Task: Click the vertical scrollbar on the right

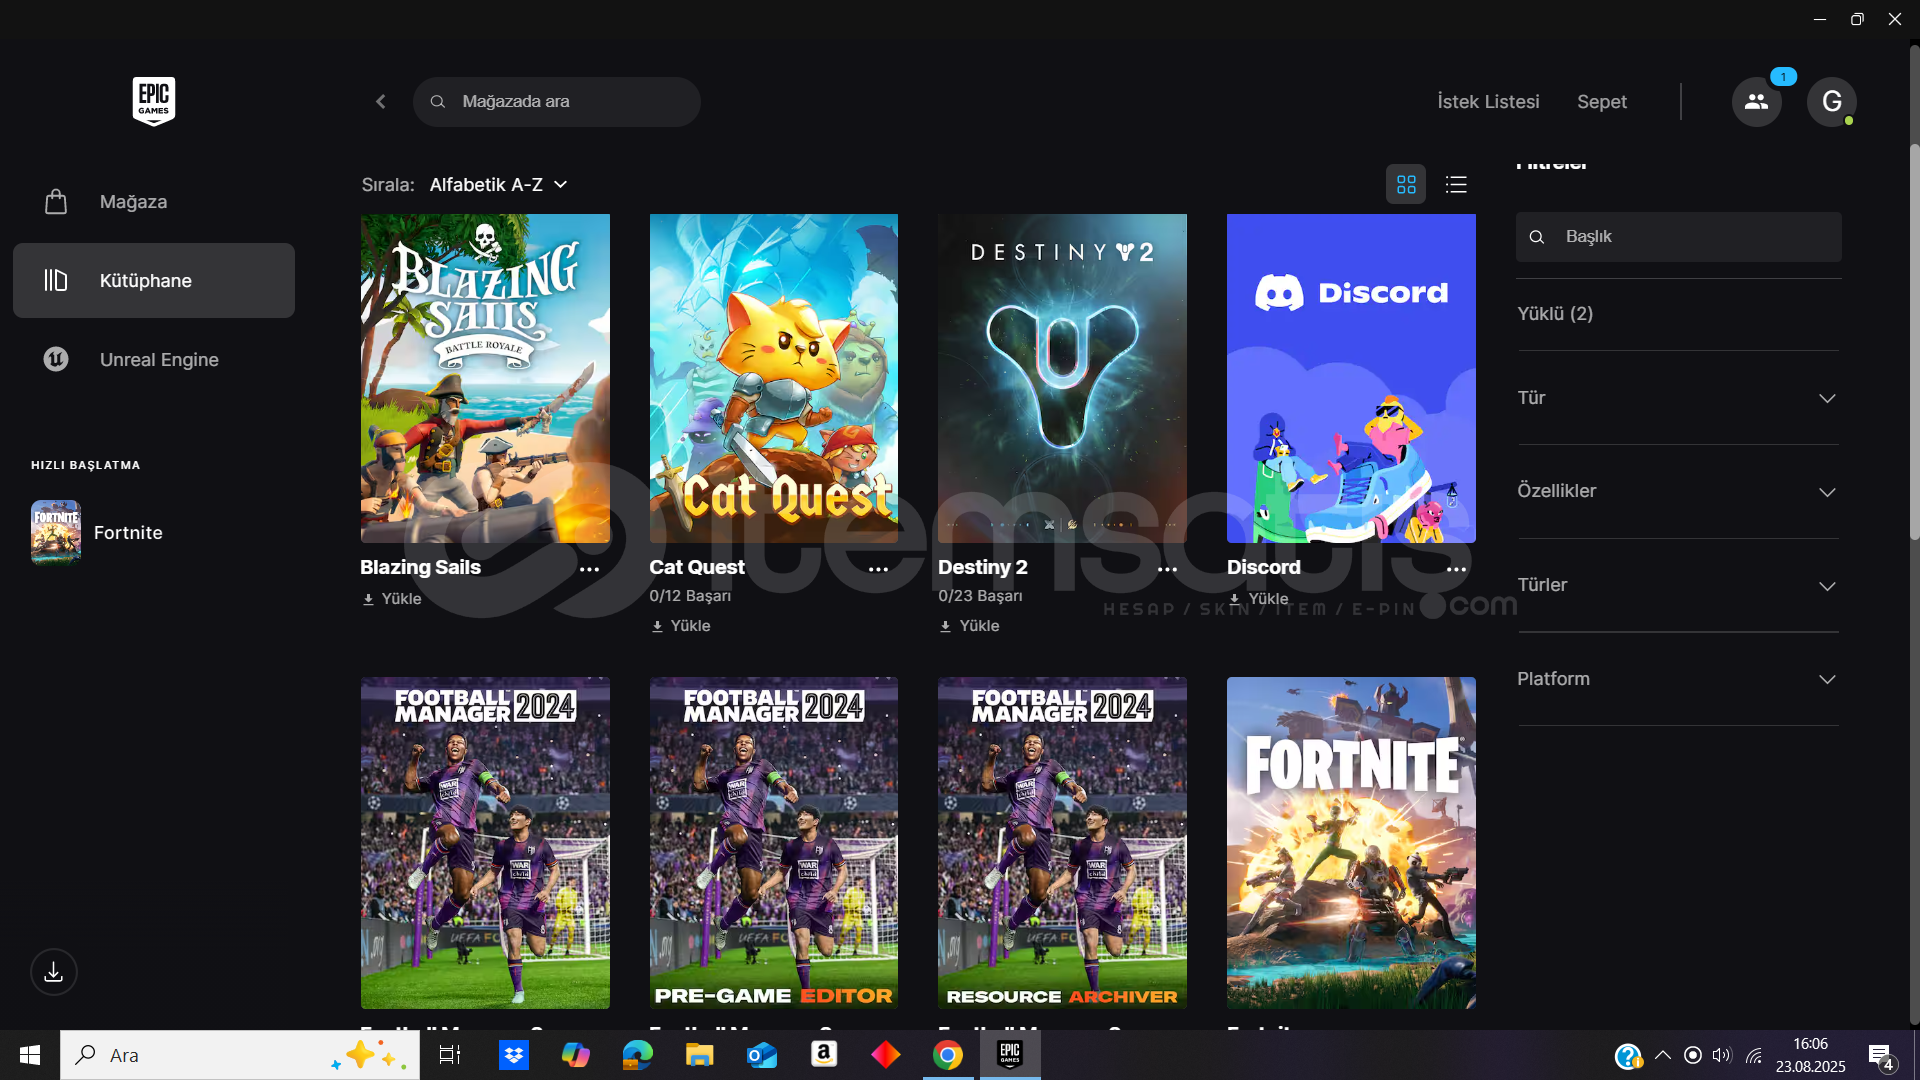Action: 1914,340
